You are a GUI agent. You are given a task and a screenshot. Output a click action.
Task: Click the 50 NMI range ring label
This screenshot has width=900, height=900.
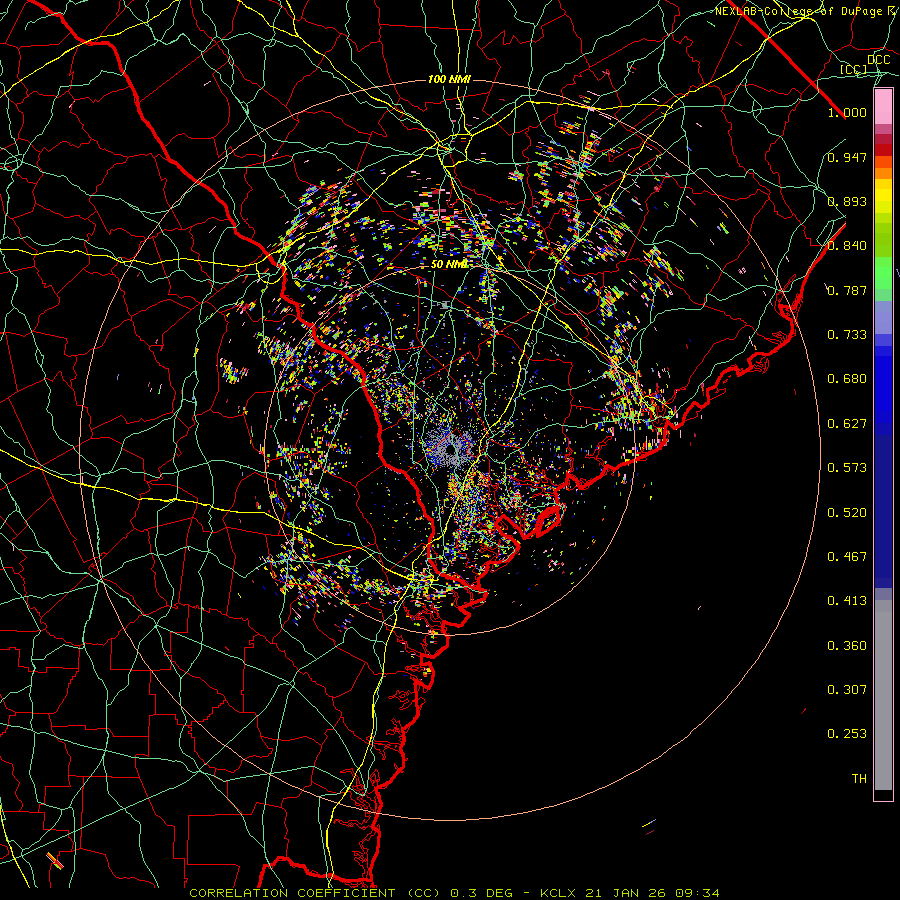[x=449, y=265]
